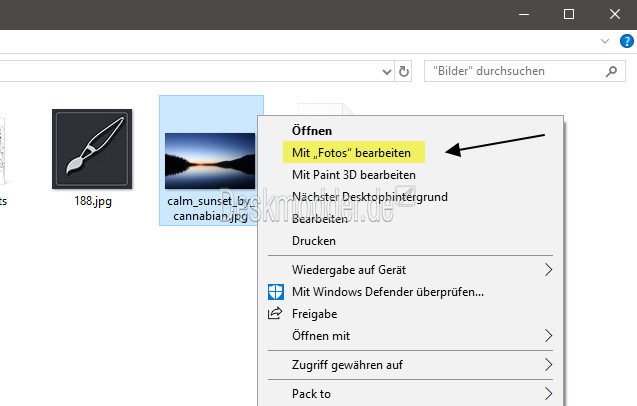637x406 pixels.
Task: Click the calm_sunset_by_cannabian.jpg file name
Action: tap(211, 208)
